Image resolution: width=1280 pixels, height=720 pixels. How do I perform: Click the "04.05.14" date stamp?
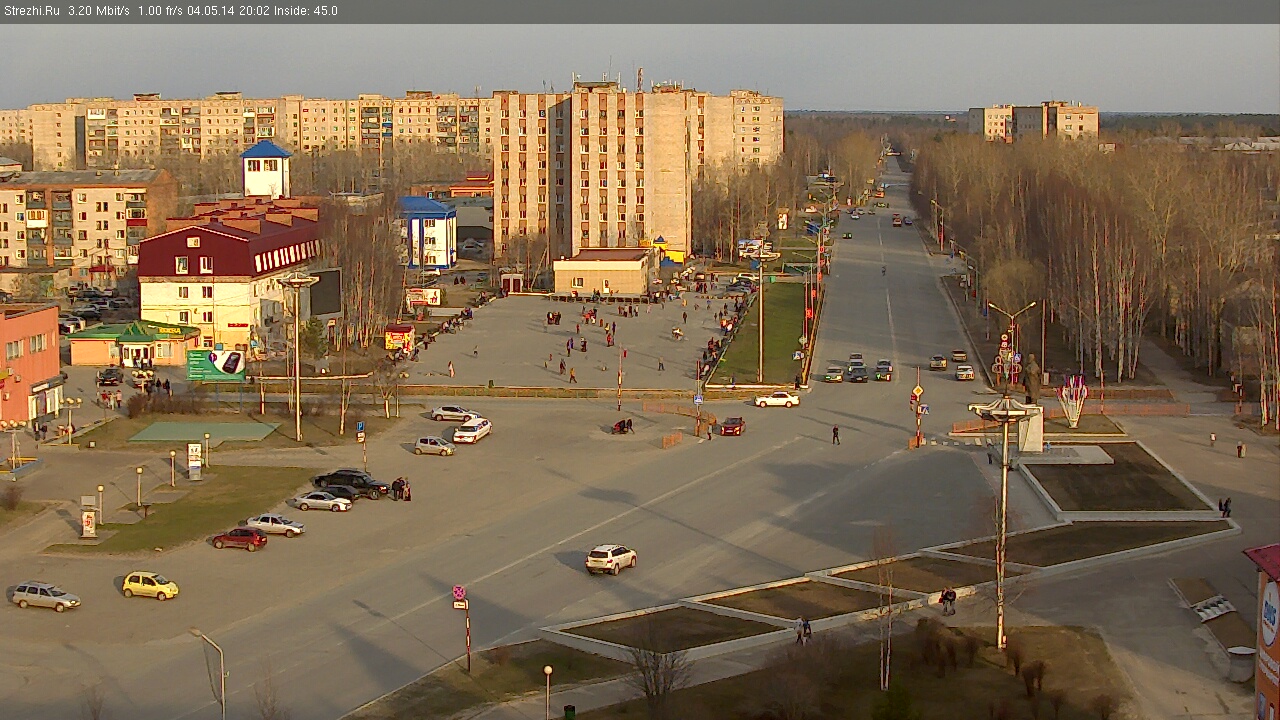209,11
